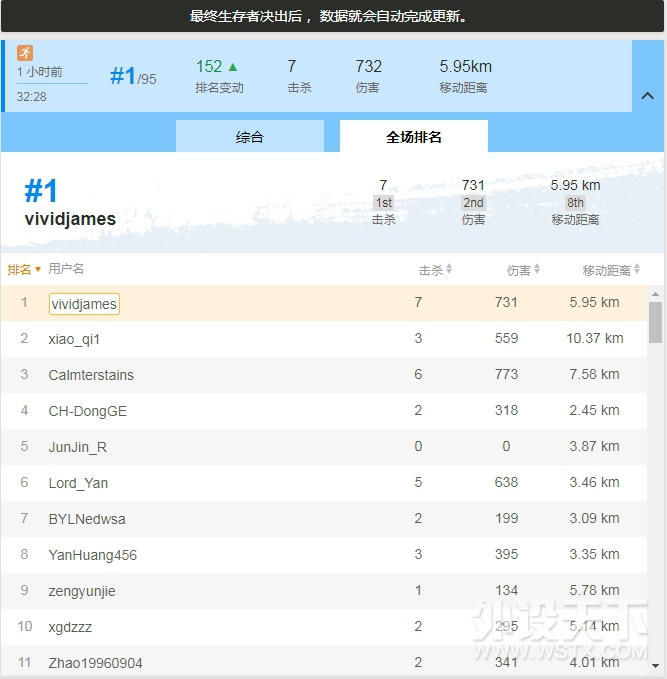The height and width of the screenshot is (679, 667).
Task: Click the 8th badge under distance
Action: pos(575,203)
